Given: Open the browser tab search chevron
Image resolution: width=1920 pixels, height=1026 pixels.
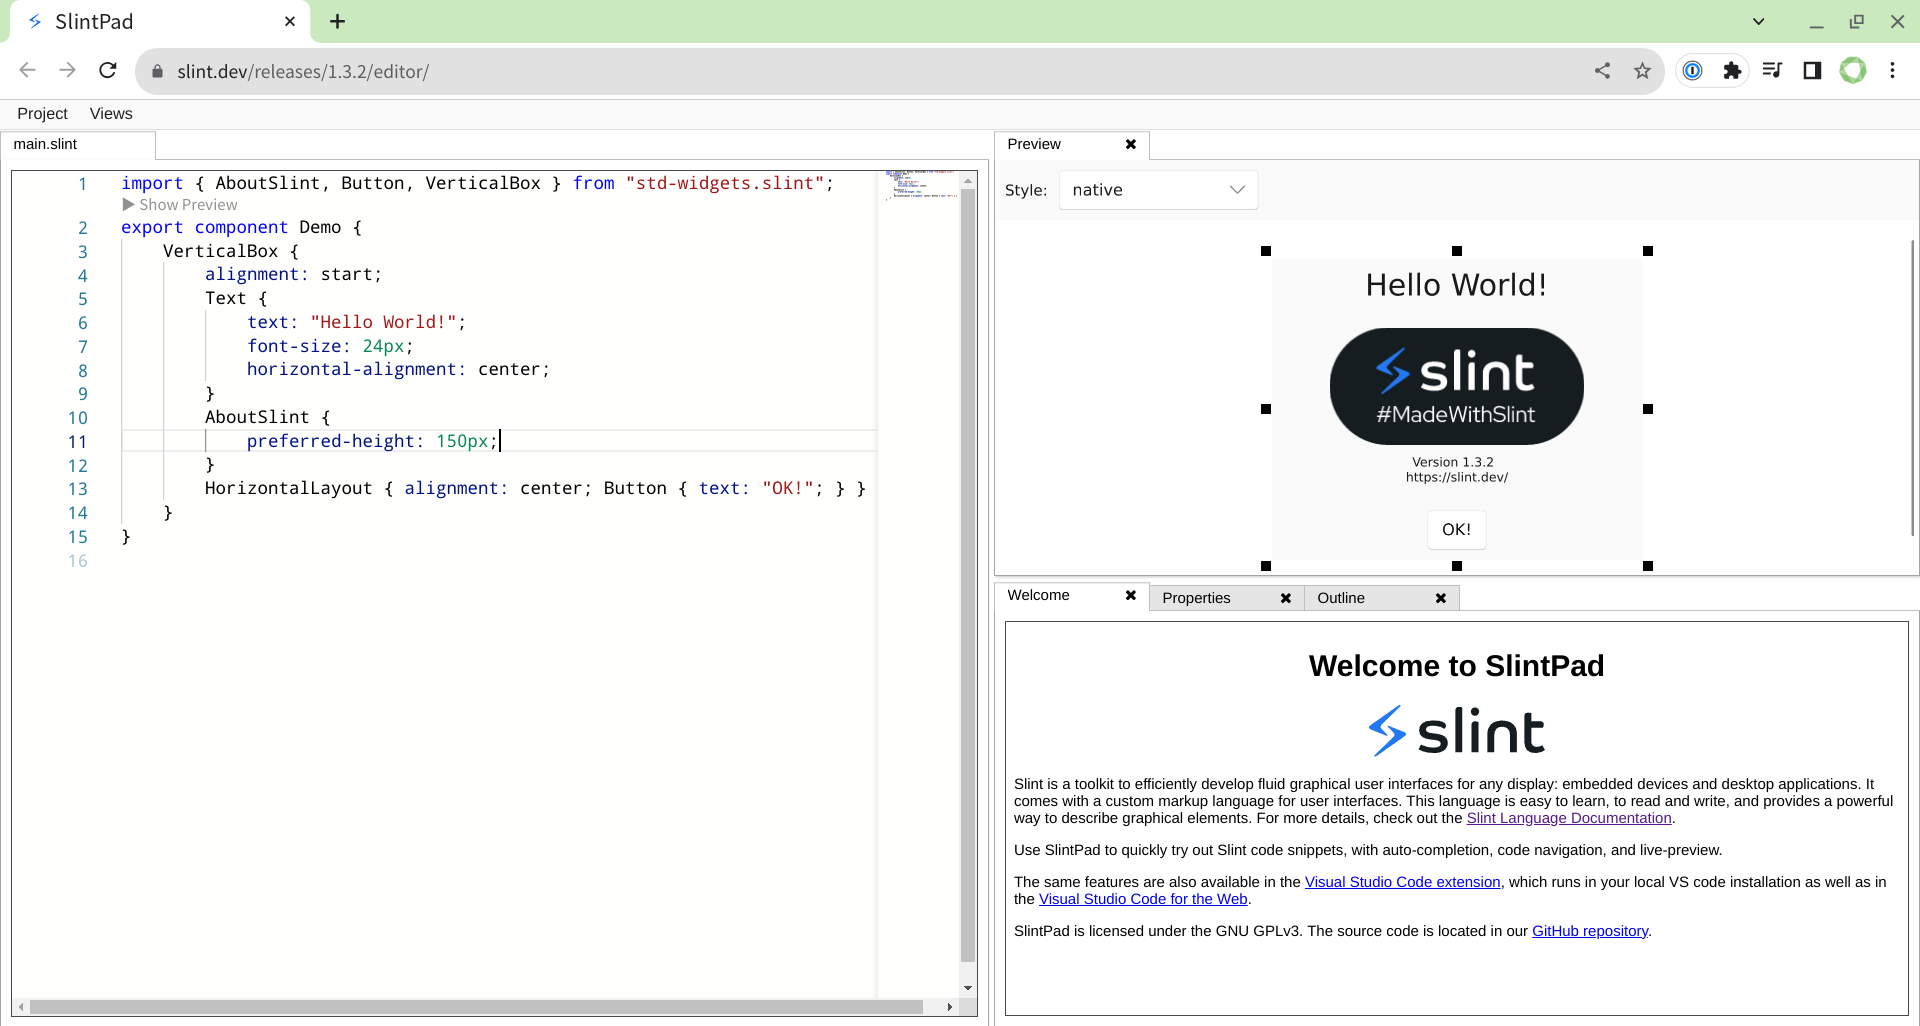Looking at the screenshot, I should coord(1758,21).
